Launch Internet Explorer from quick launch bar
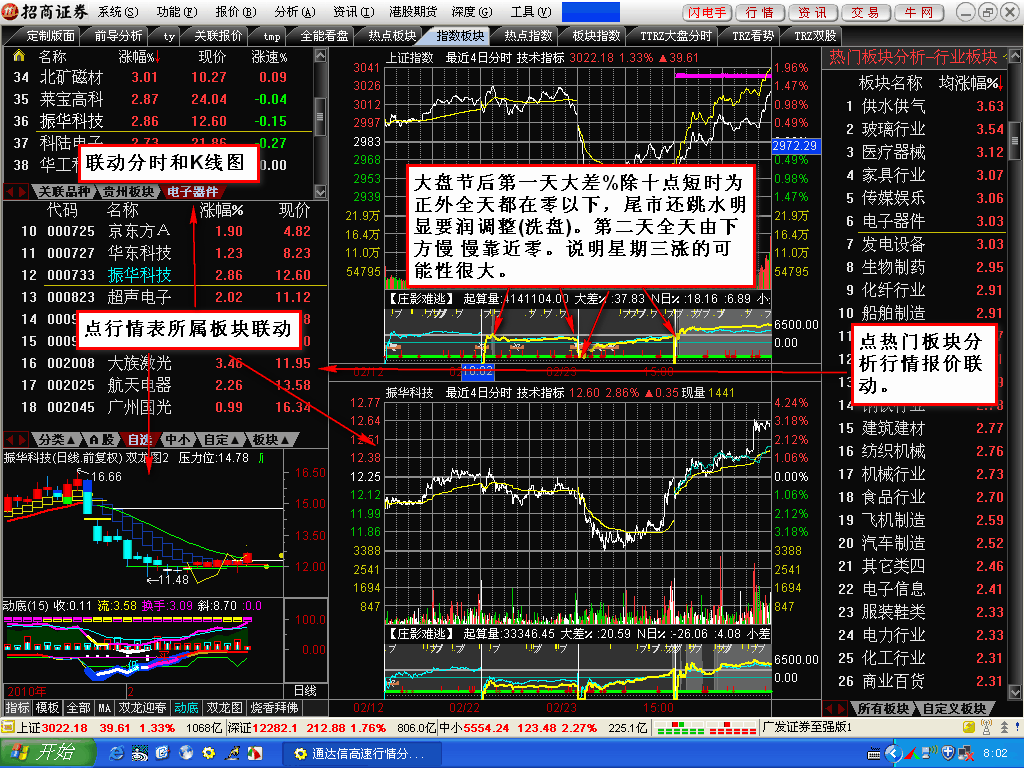 pyautogui.click(x=115, y=753)
